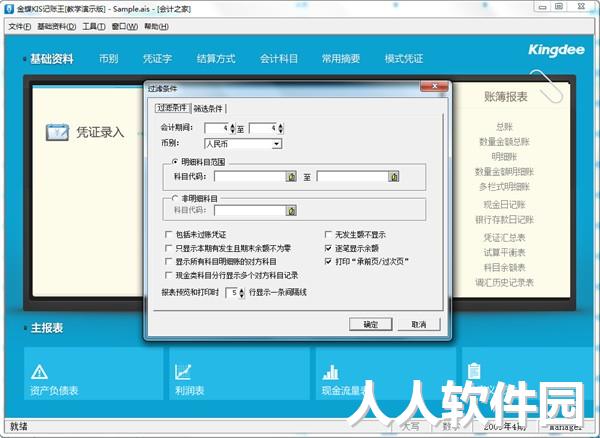Open 会计科目 in the top navigation
The width and height of the screenshot is (600, 438).
pos(279,59)
